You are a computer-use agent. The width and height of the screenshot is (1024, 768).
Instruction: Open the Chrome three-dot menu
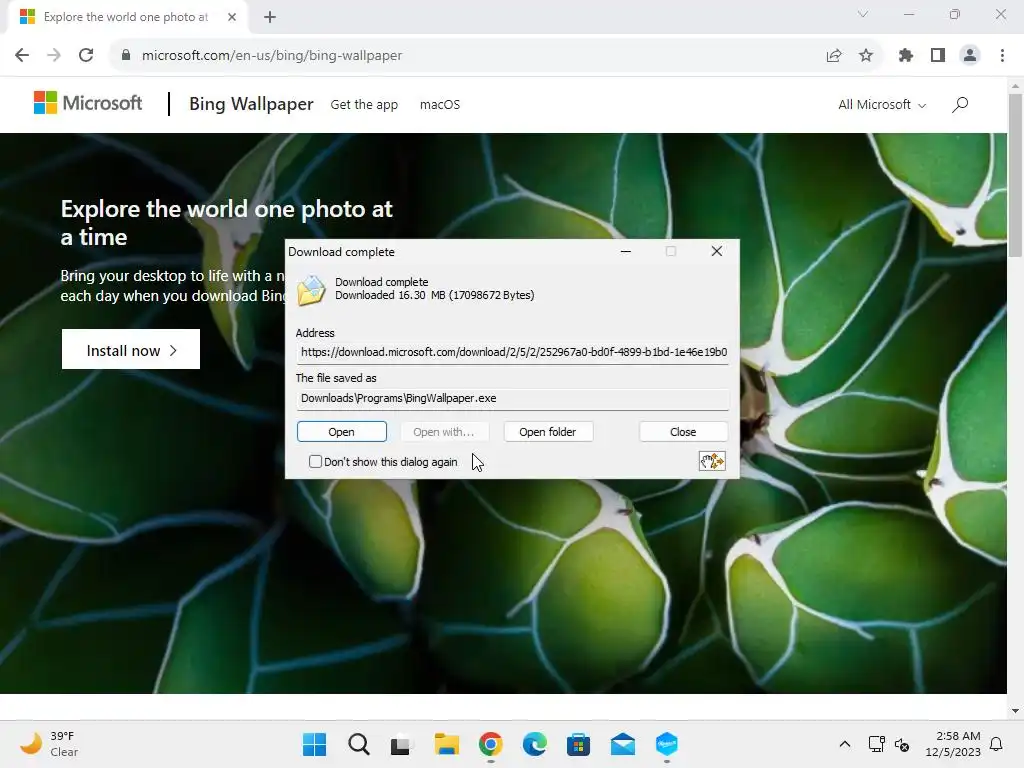(x=1002, y=56)
